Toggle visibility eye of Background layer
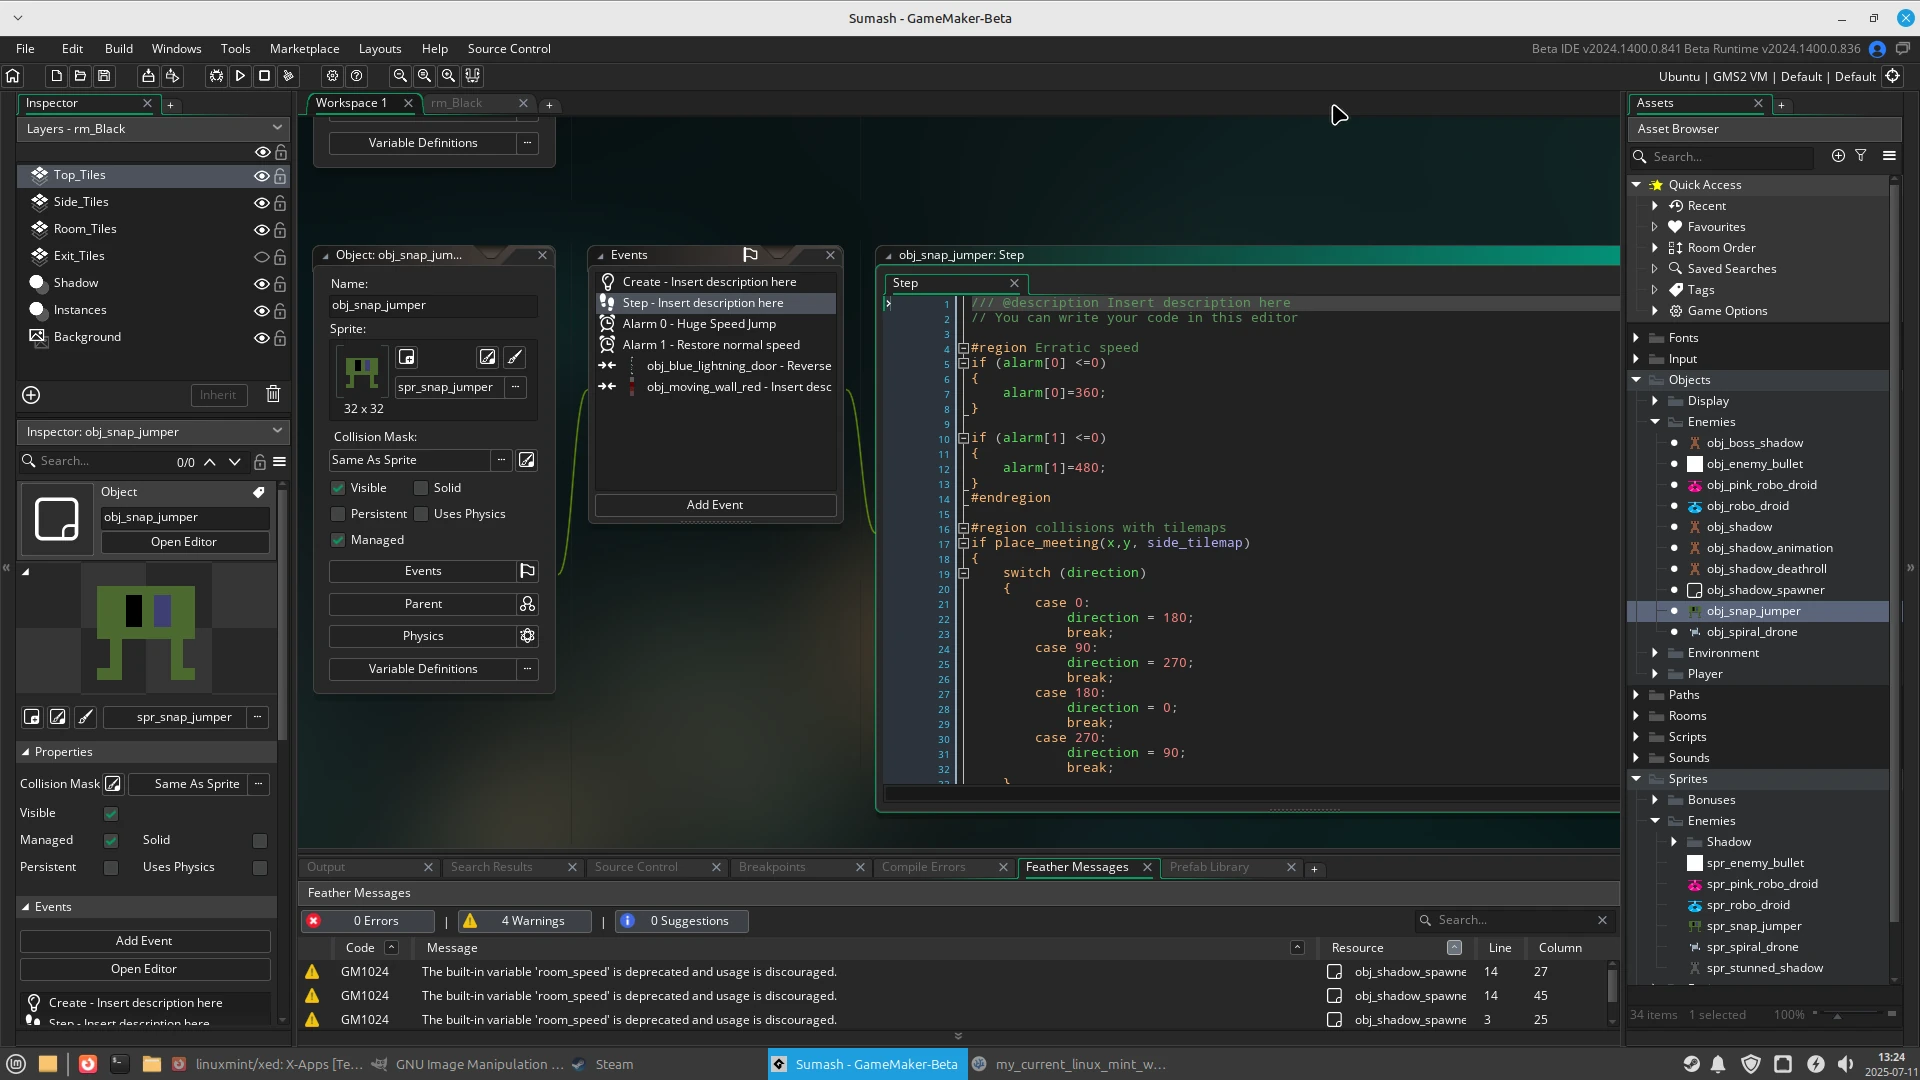Image resolution: width=1920 pixels, height=1080 pixels. click(262, 338)
